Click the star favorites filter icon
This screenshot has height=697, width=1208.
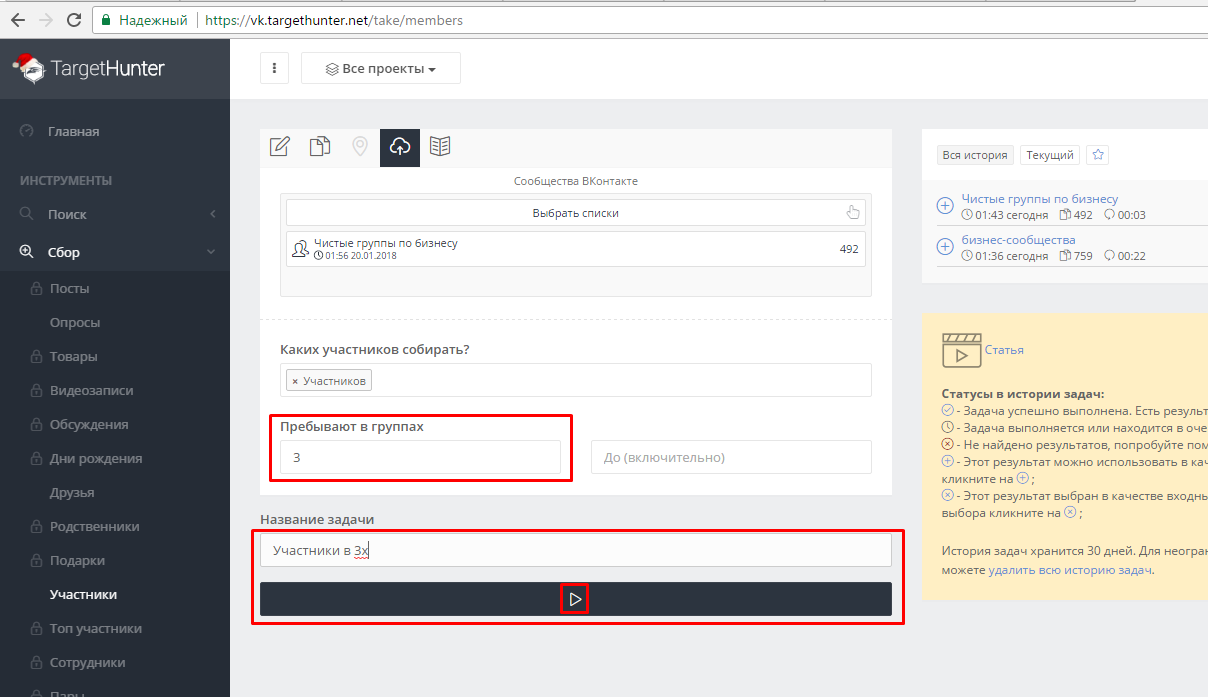tap(1098, 155)
